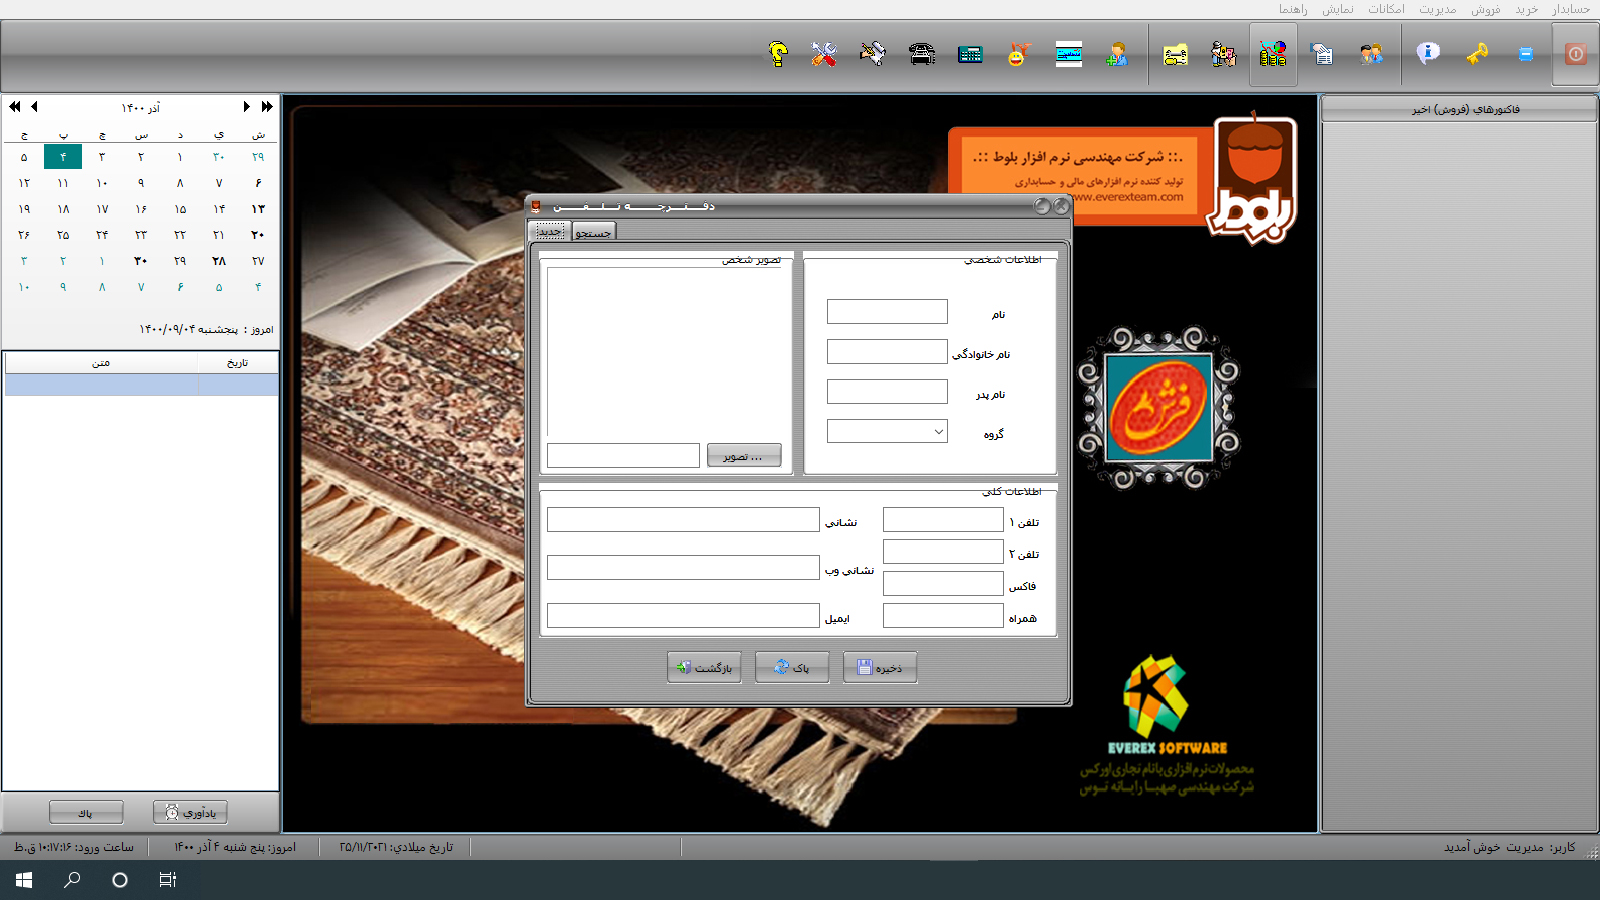Open the calculator from the toolbar
The height and width of the screenshot is (900, 1600).
970,54
